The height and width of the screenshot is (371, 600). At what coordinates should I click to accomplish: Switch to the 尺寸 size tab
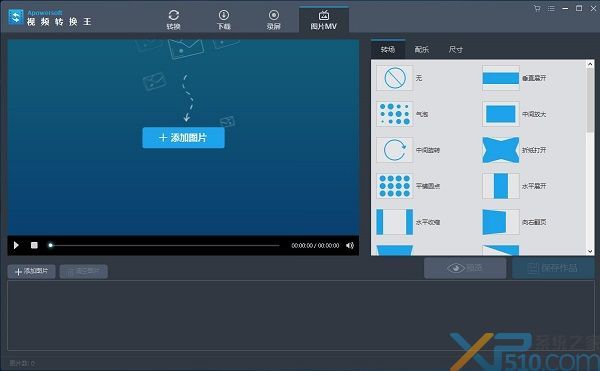(x=456, y=49)
